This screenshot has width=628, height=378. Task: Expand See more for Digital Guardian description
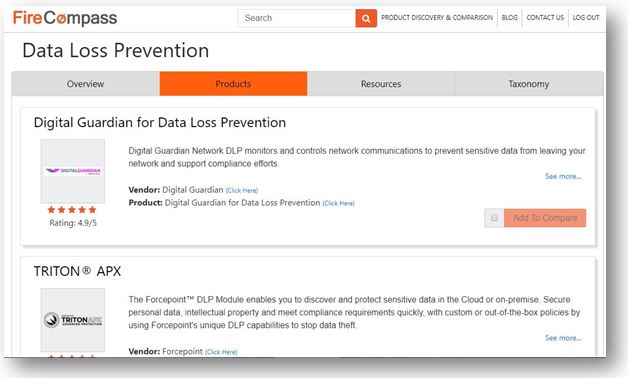[x=563, y=176]
